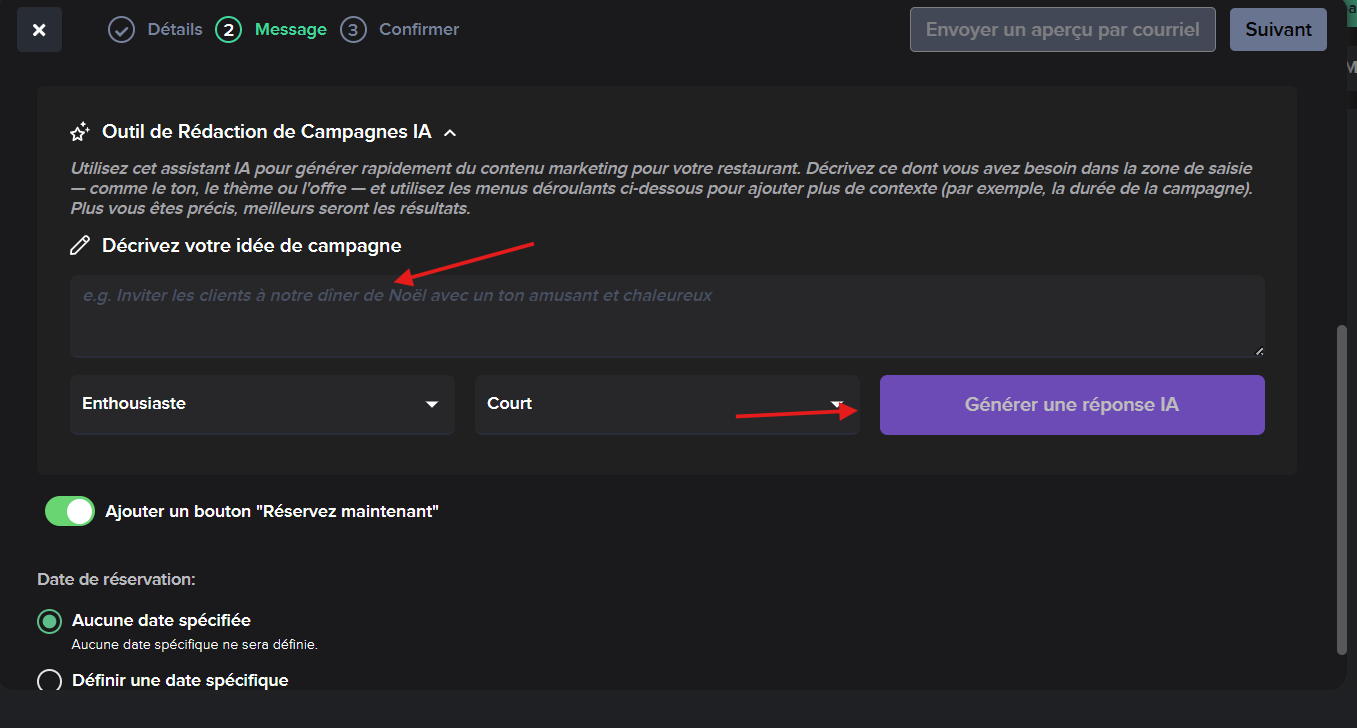1357x728 pixels.
Task: Open the Court length dropdown
Action: click(666, 405)
